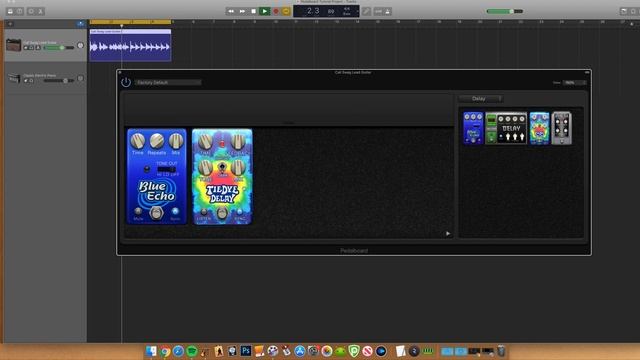This screenshot has width=640, height=360.
Task: Click the Tie Dye Delay Time knob
Action: [205, 142]
